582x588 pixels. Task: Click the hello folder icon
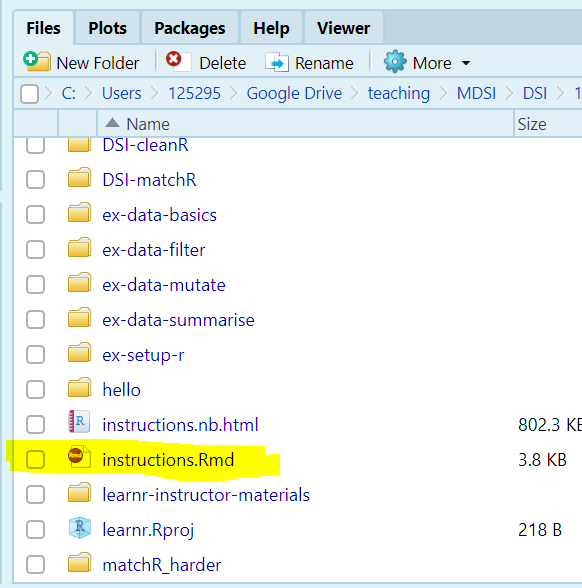tap(79, 387)
